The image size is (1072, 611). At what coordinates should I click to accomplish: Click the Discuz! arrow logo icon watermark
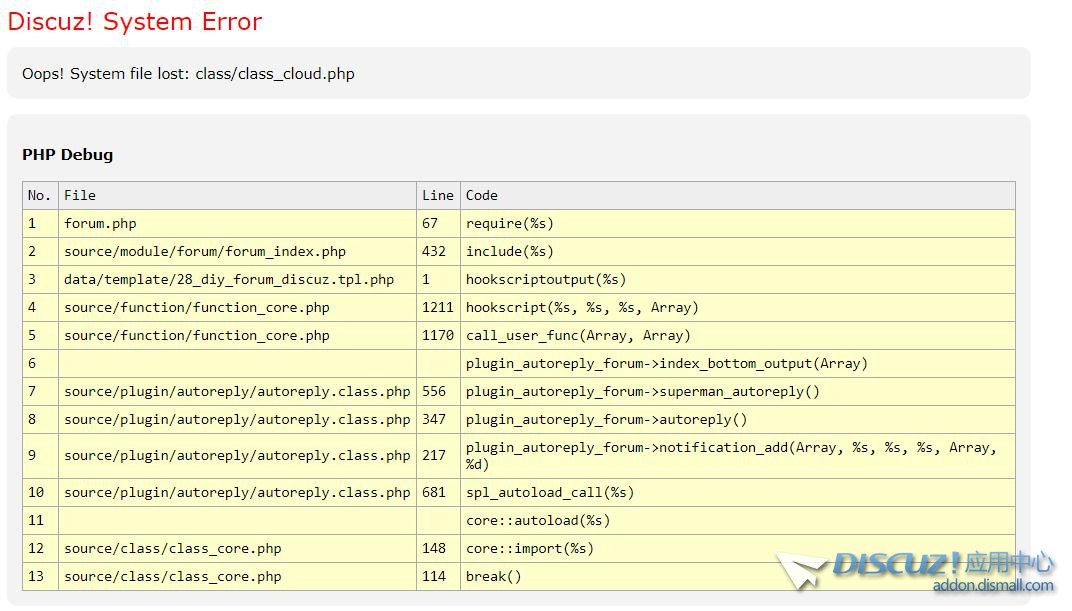pyautogui.click(x=802, y=571)
